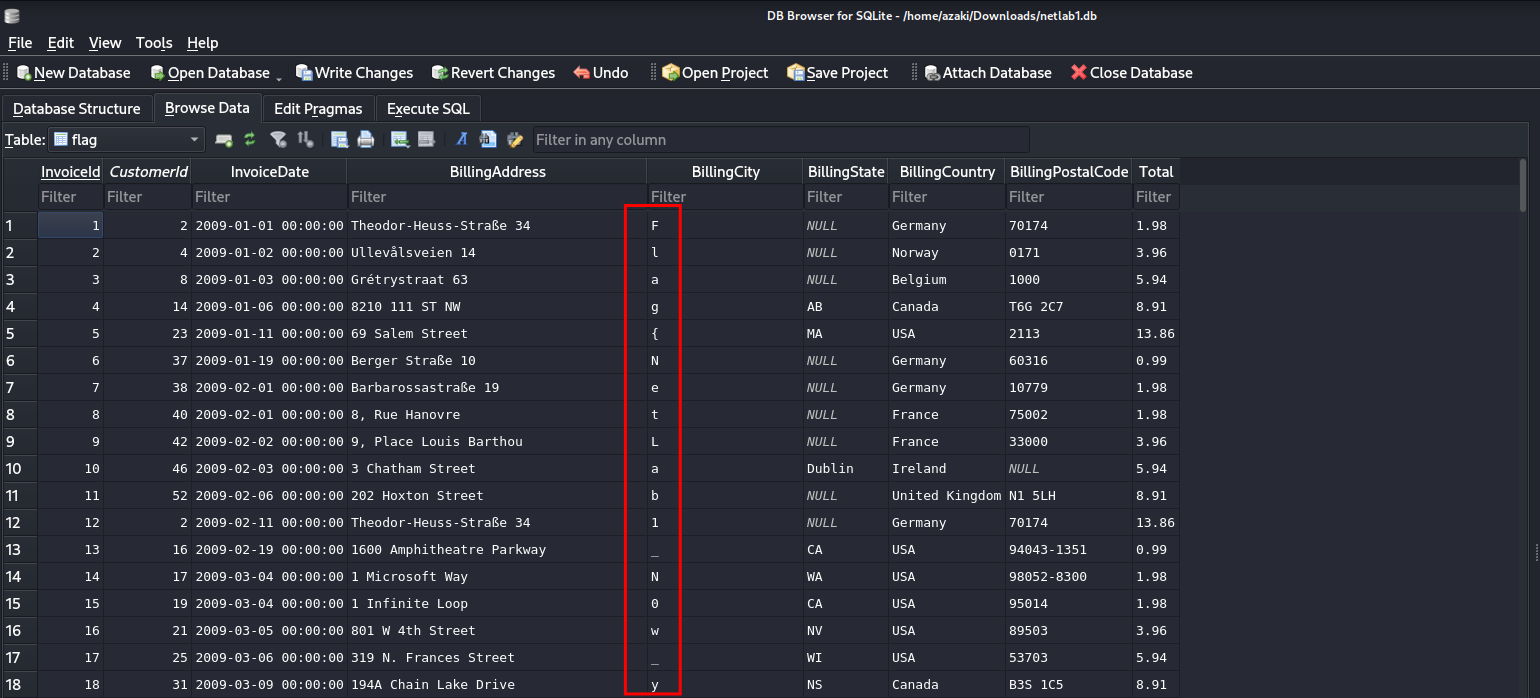Select the NULL postal code cell for Ireland

pyautogui.click(x=1069, y=469)
